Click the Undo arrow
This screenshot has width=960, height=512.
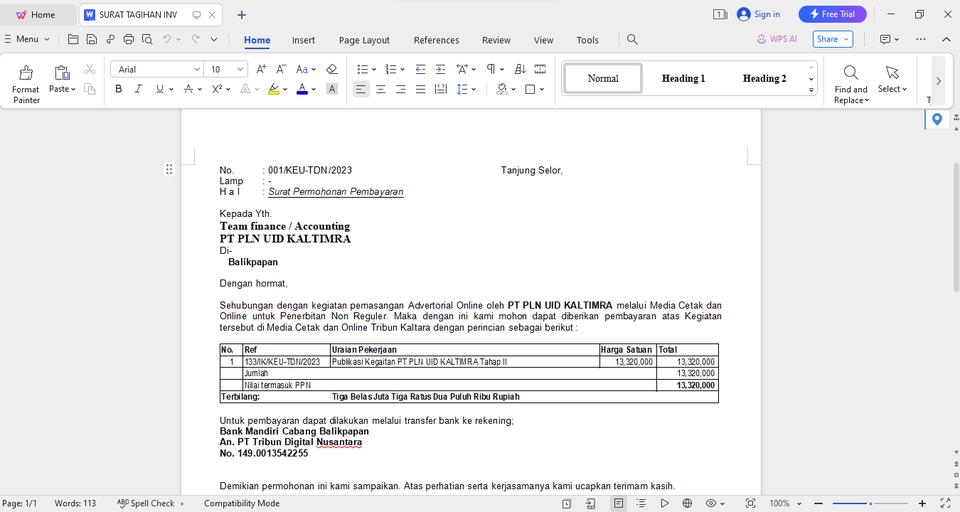click(167, 39)
